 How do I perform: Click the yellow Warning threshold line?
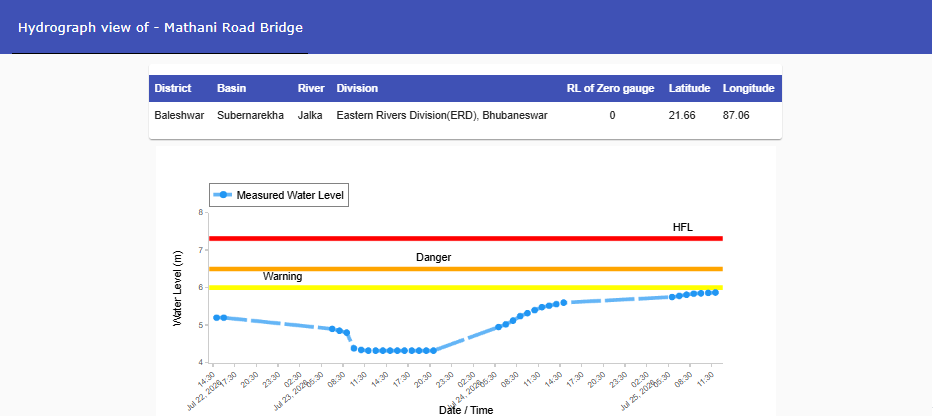click(465, 287)
